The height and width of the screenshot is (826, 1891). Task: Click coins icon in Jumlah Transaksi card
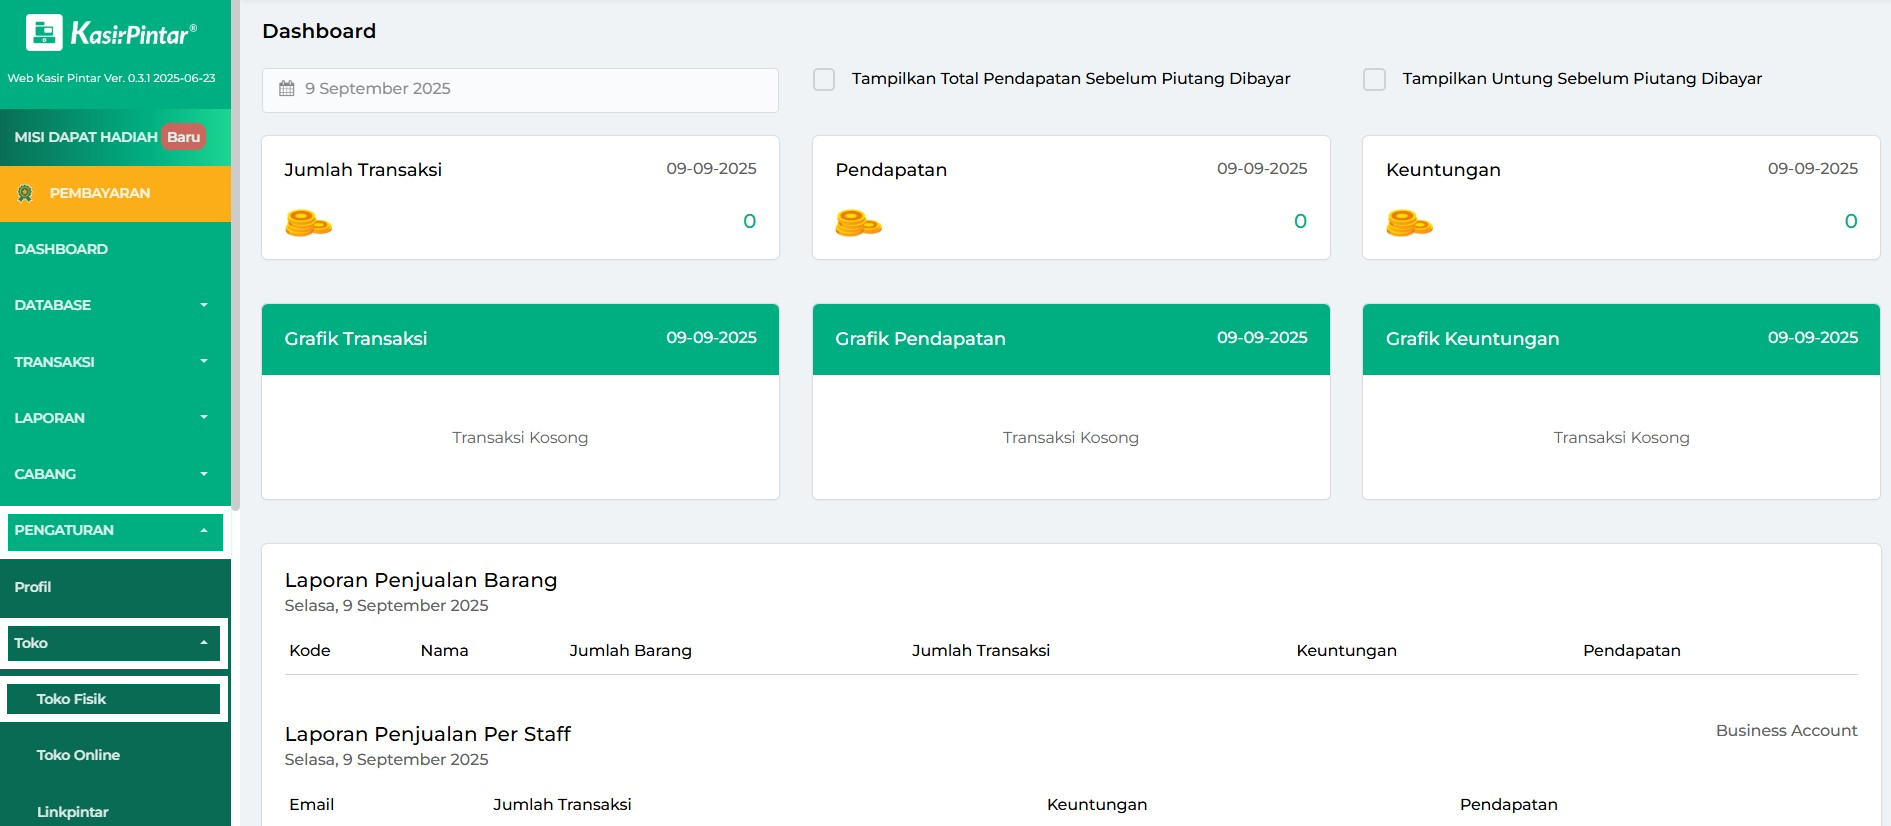click(308, 223)
